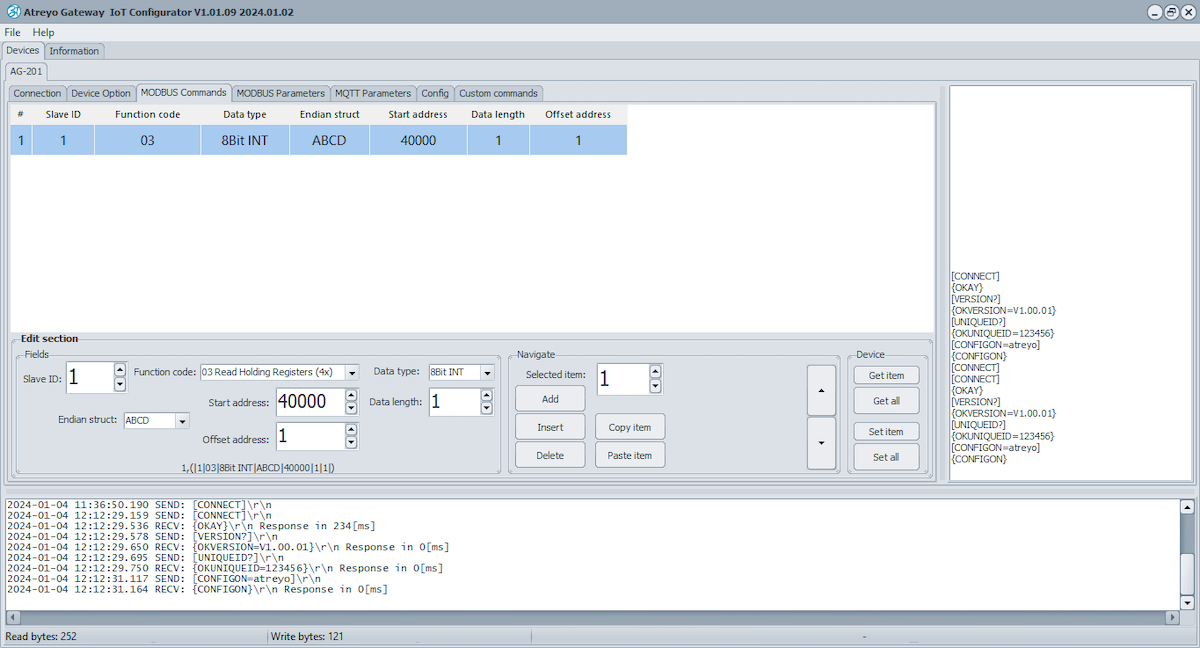Viewport: 1200px width, 648px height.
Task: Click the Data length input field
Action: click(x=454, y=402)
